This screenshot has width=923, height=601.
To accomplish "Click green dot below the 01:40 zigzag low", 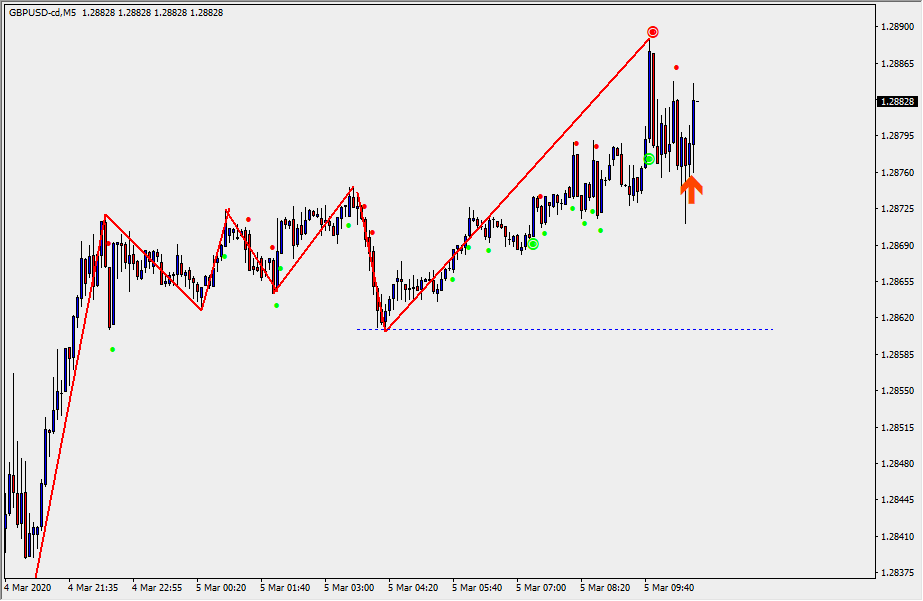I will [277, 305].
